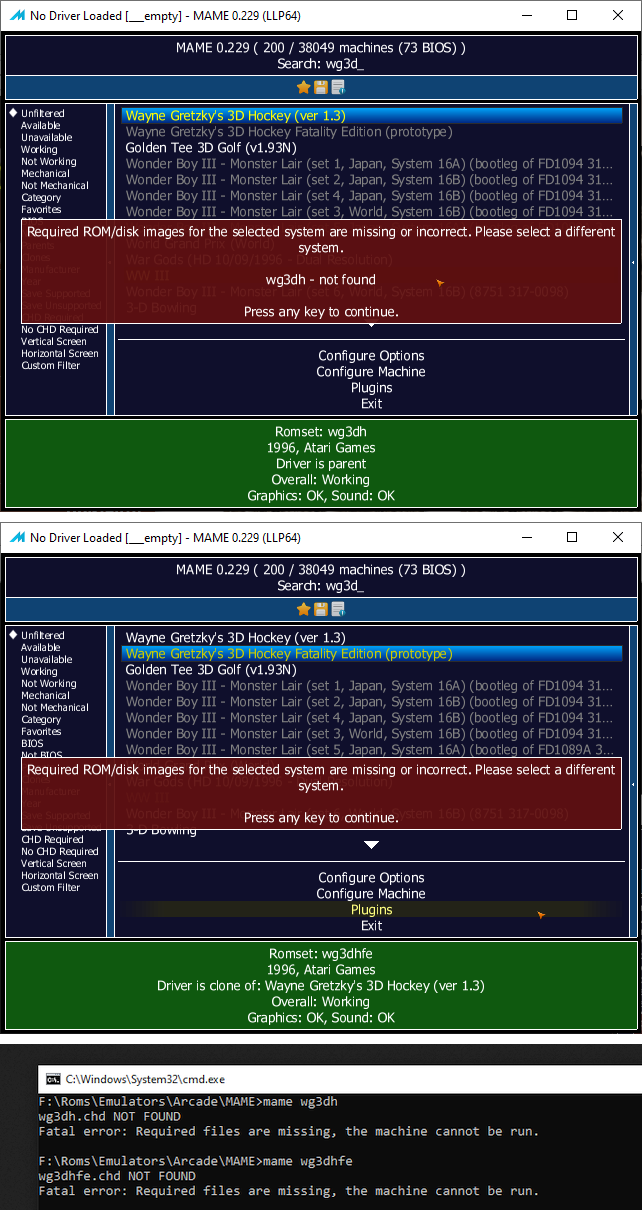Select Wonder Boy III 'set 4, Japan, System 16B', lower window
The width and height of the screenshot is (642, 1210).
[371, 717]
